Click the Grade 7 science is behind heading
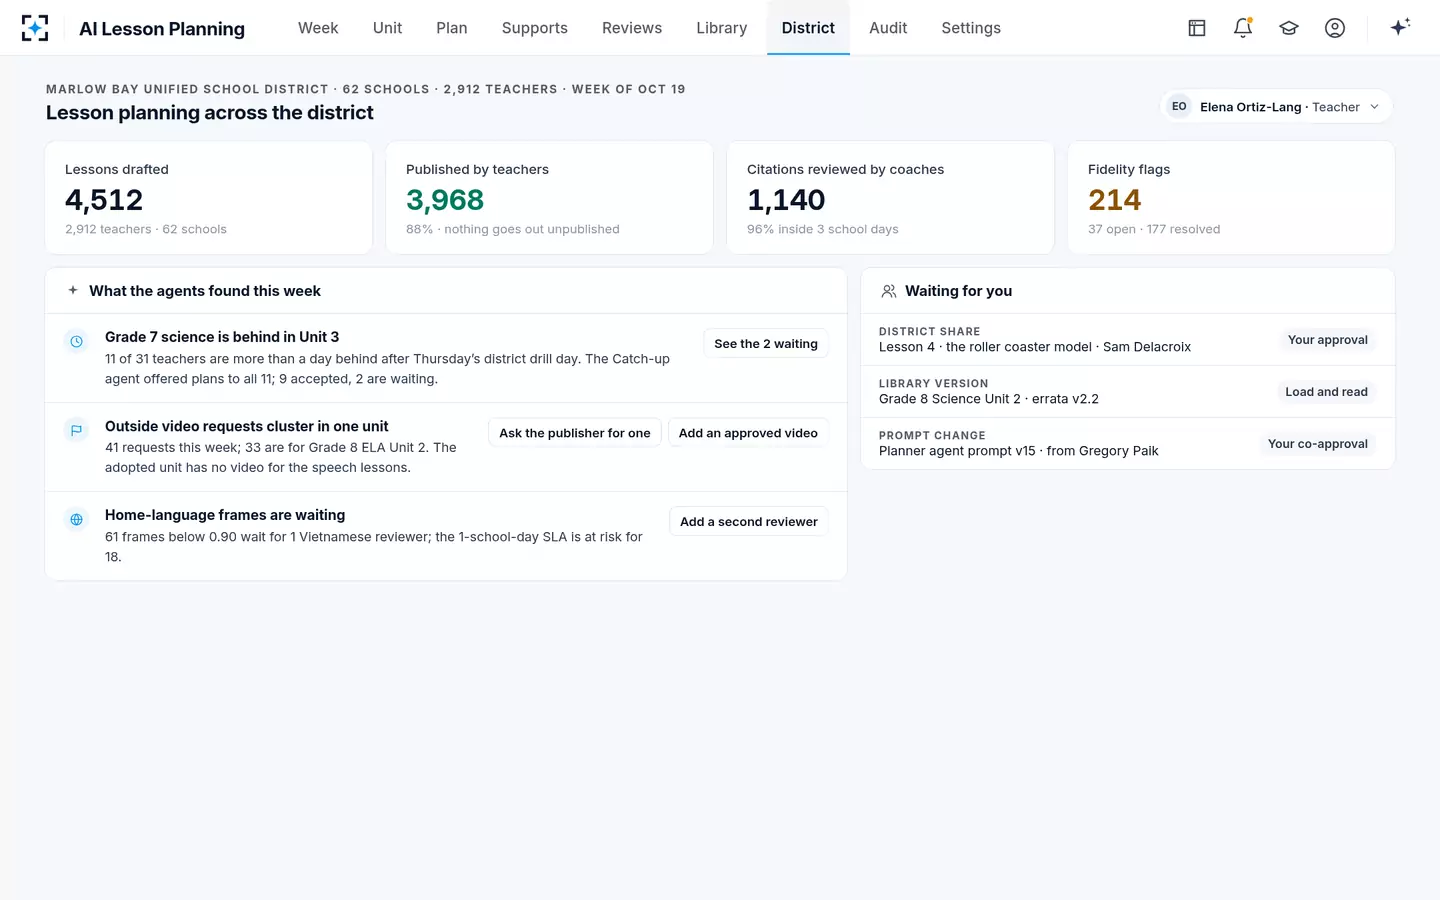The image size is (1440, 900). (x=222, y=337)
